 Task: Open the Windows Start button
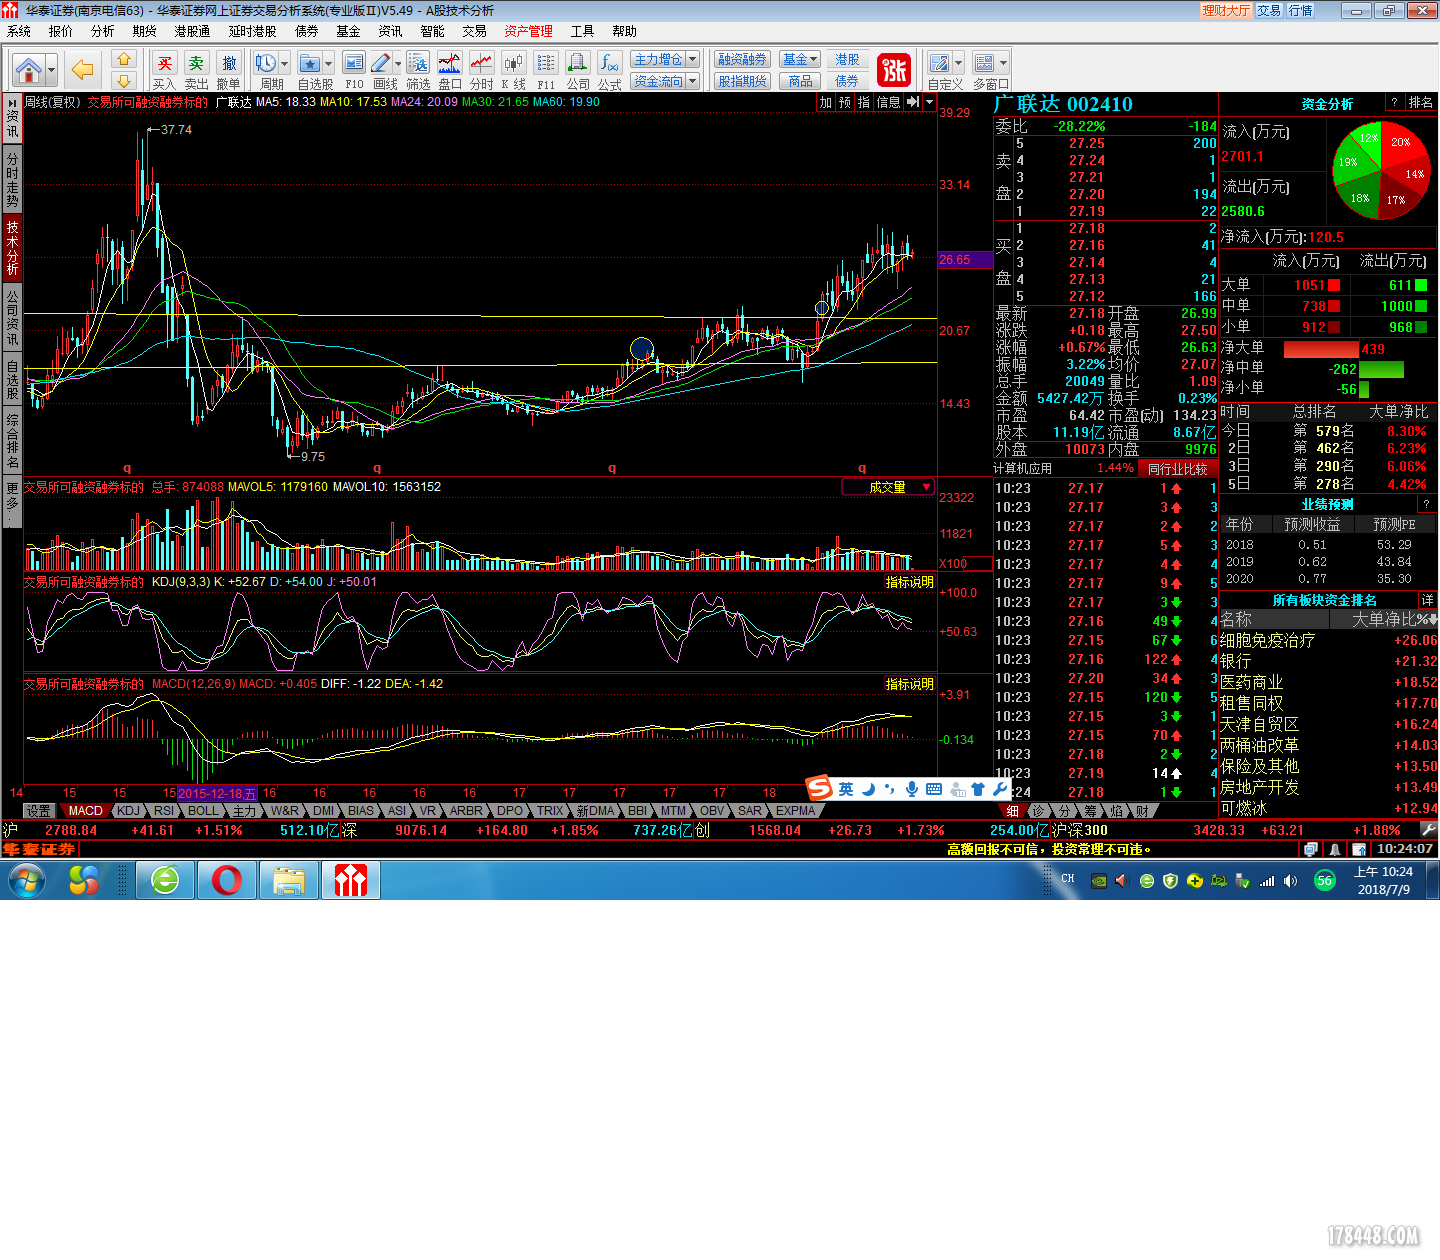pos(27,881)
